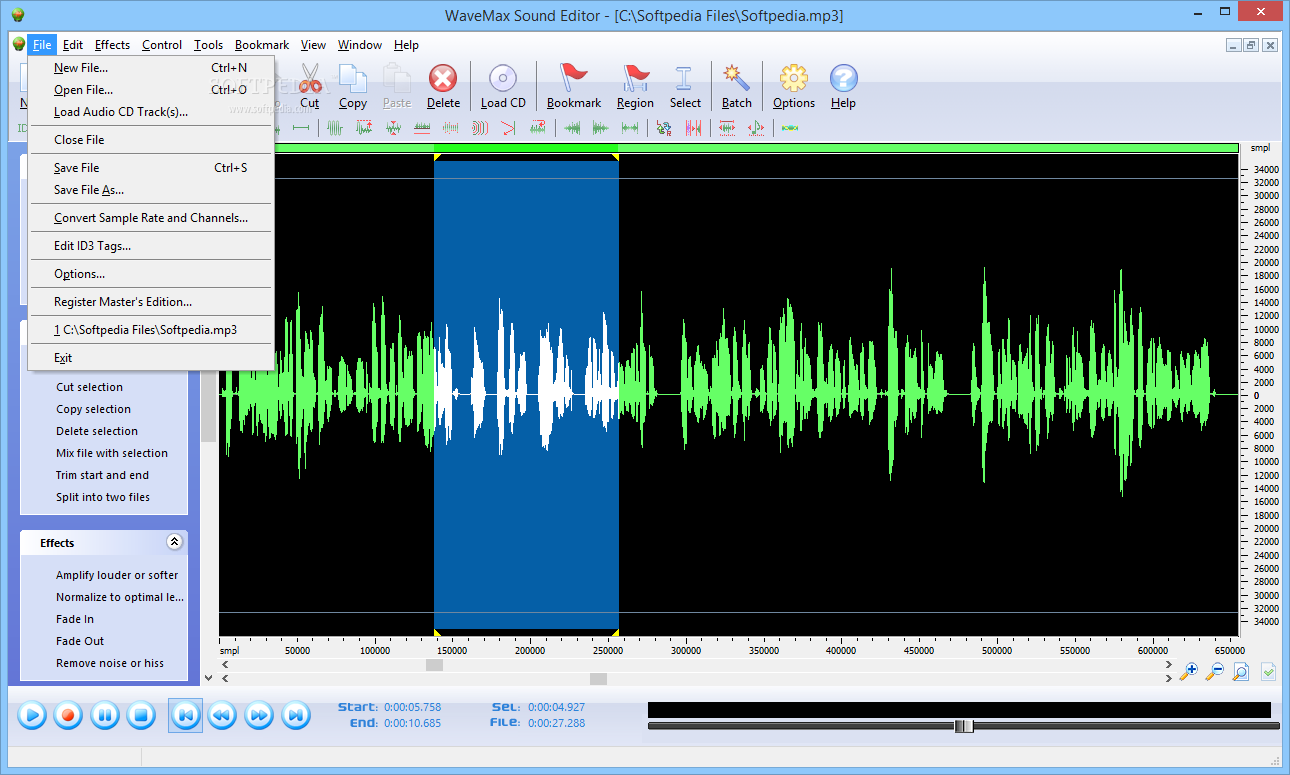Click the green horizontal line-span icon
1290x775 pixels.
(301, 128)
